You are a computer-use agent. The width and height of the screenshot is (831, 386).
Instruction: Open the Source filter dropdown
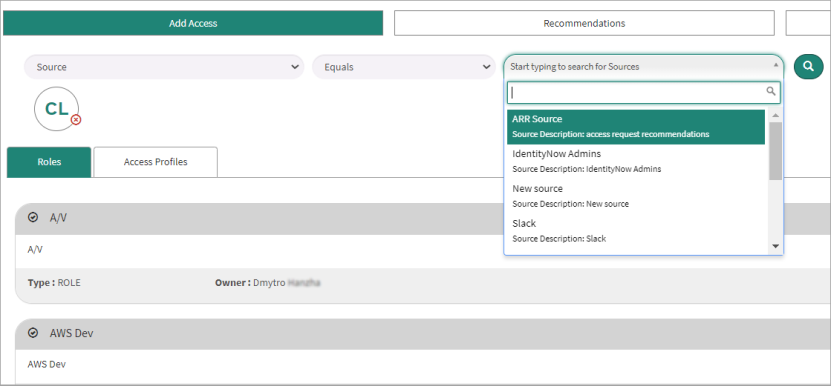[164, 67]
